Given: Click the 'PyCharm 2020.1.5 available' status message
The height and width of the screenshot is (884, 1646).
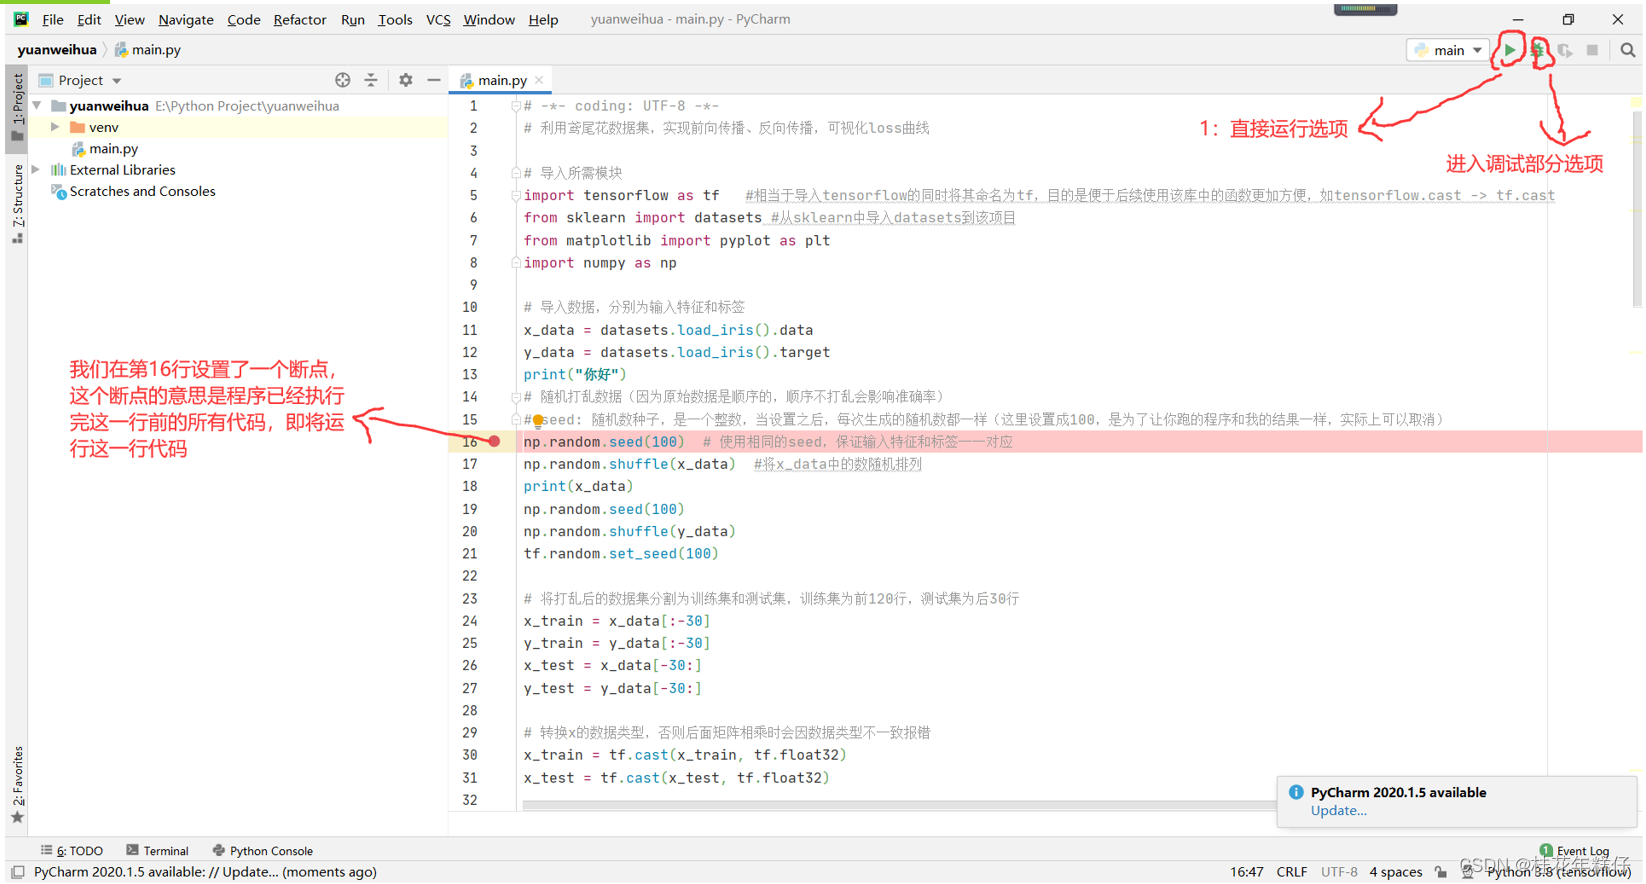Looking at the screenshot, I should pos(205,872).
